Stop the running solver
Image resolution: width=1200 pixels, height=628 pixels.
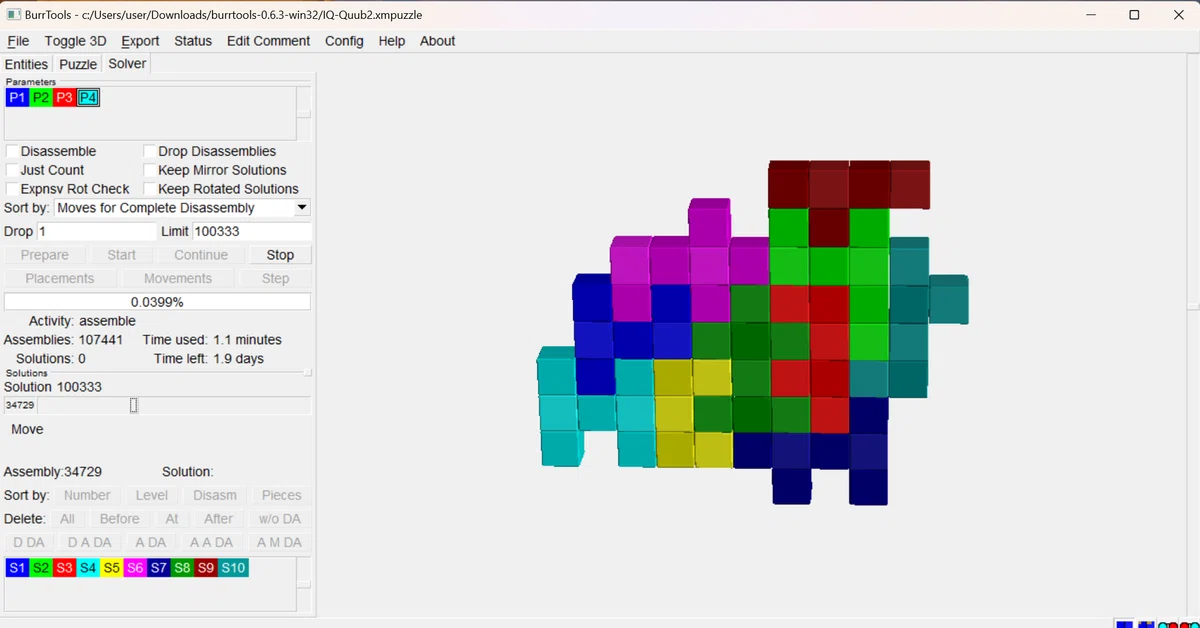280,255
